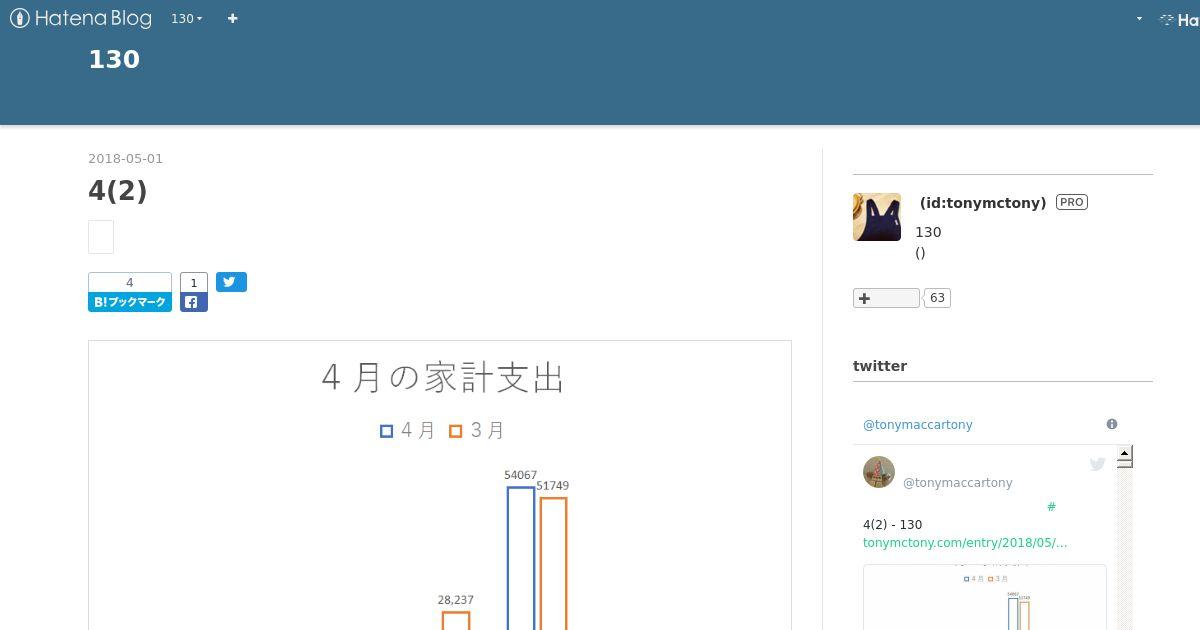This screenshot has width=1200, height=630.
Task: Open the tweet chart preview card
Action: (985, 597)
